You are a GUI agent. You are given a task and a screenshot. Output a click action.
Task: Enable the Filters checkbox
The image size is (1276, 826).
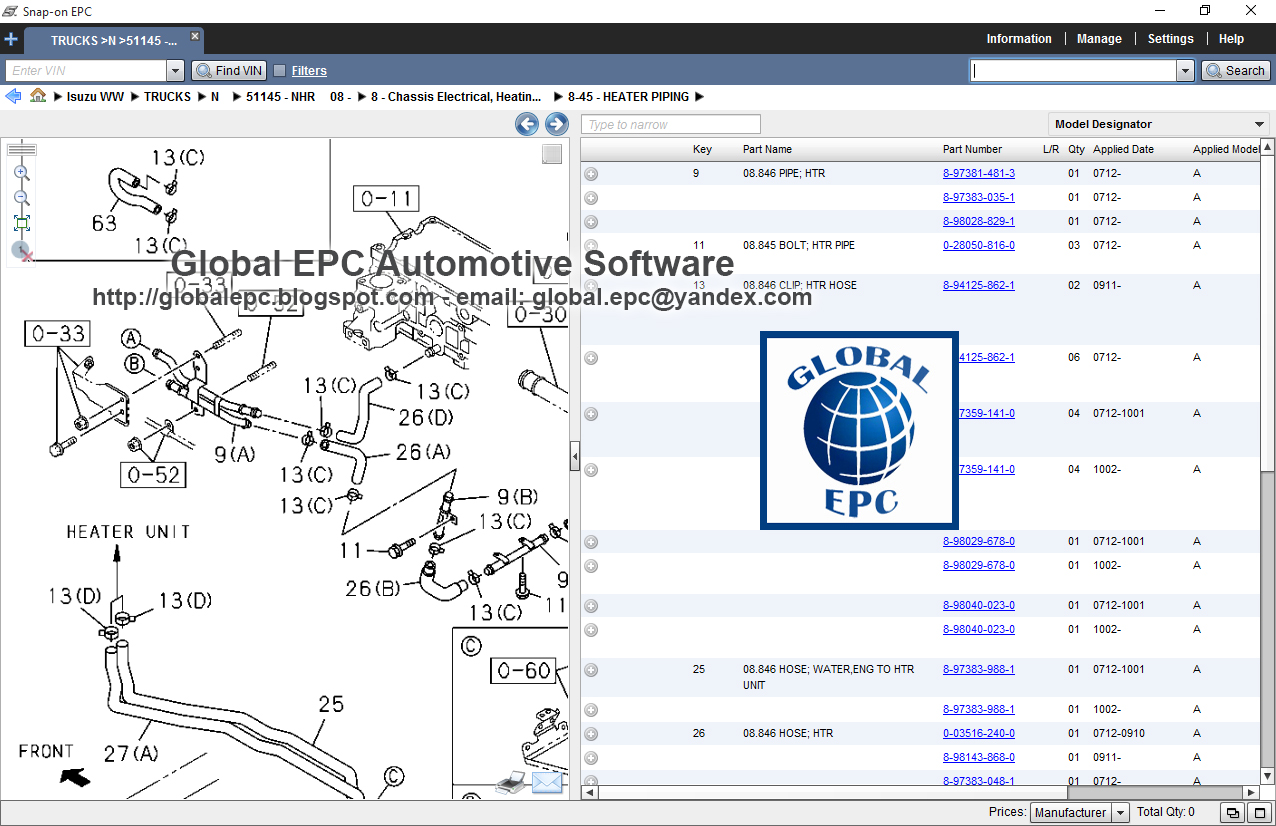click(280, 71)
